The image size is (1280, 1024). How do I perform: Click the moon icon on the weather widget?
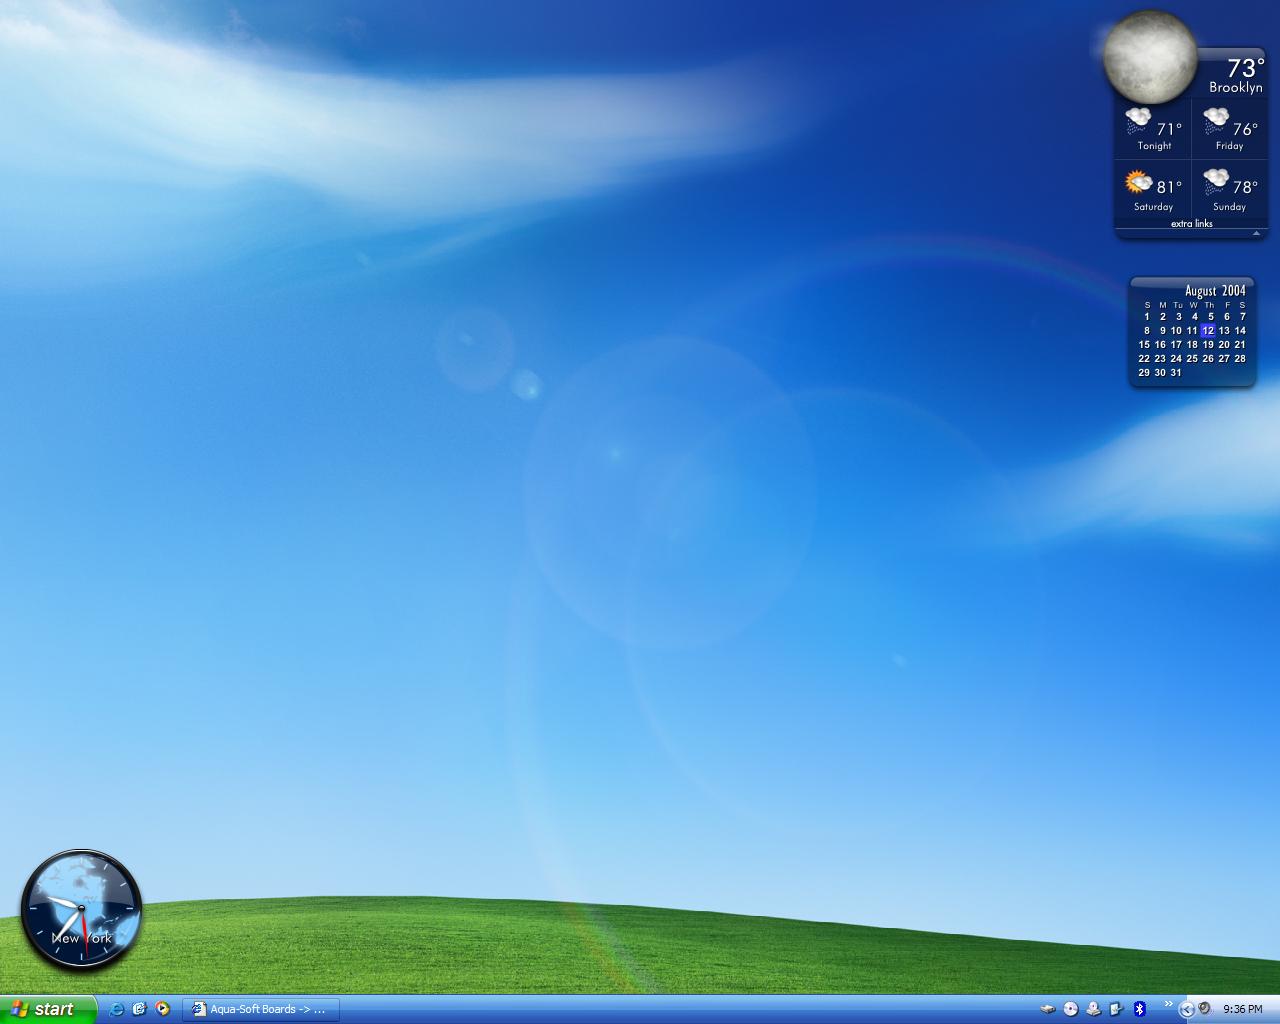click(x=1150, y=57)
